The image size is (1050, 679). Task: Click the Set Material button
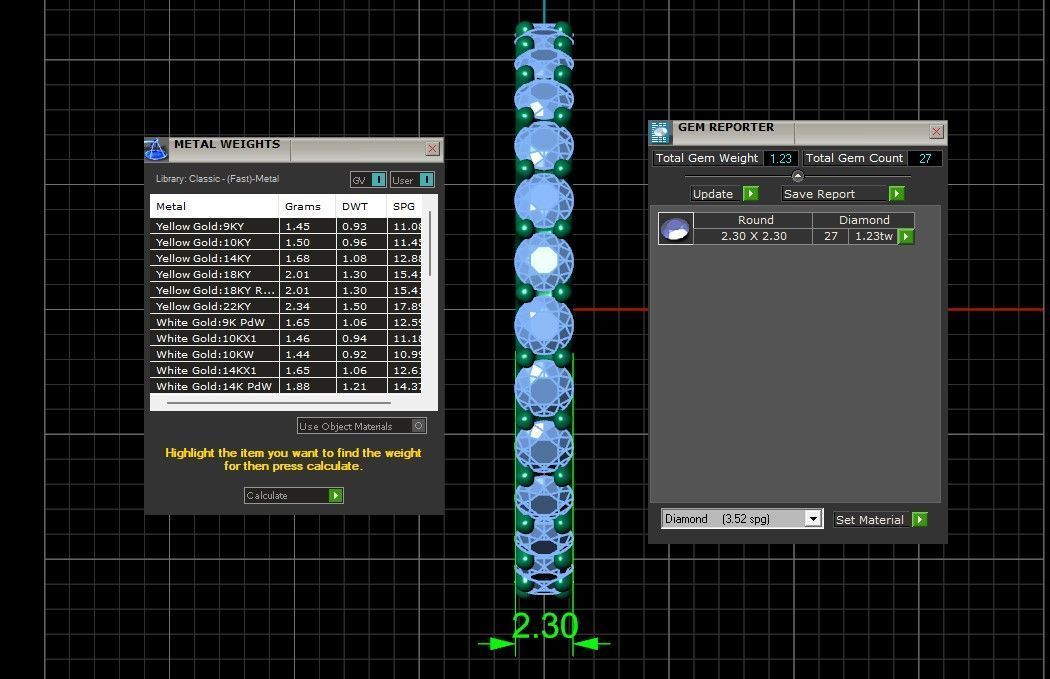881,520
